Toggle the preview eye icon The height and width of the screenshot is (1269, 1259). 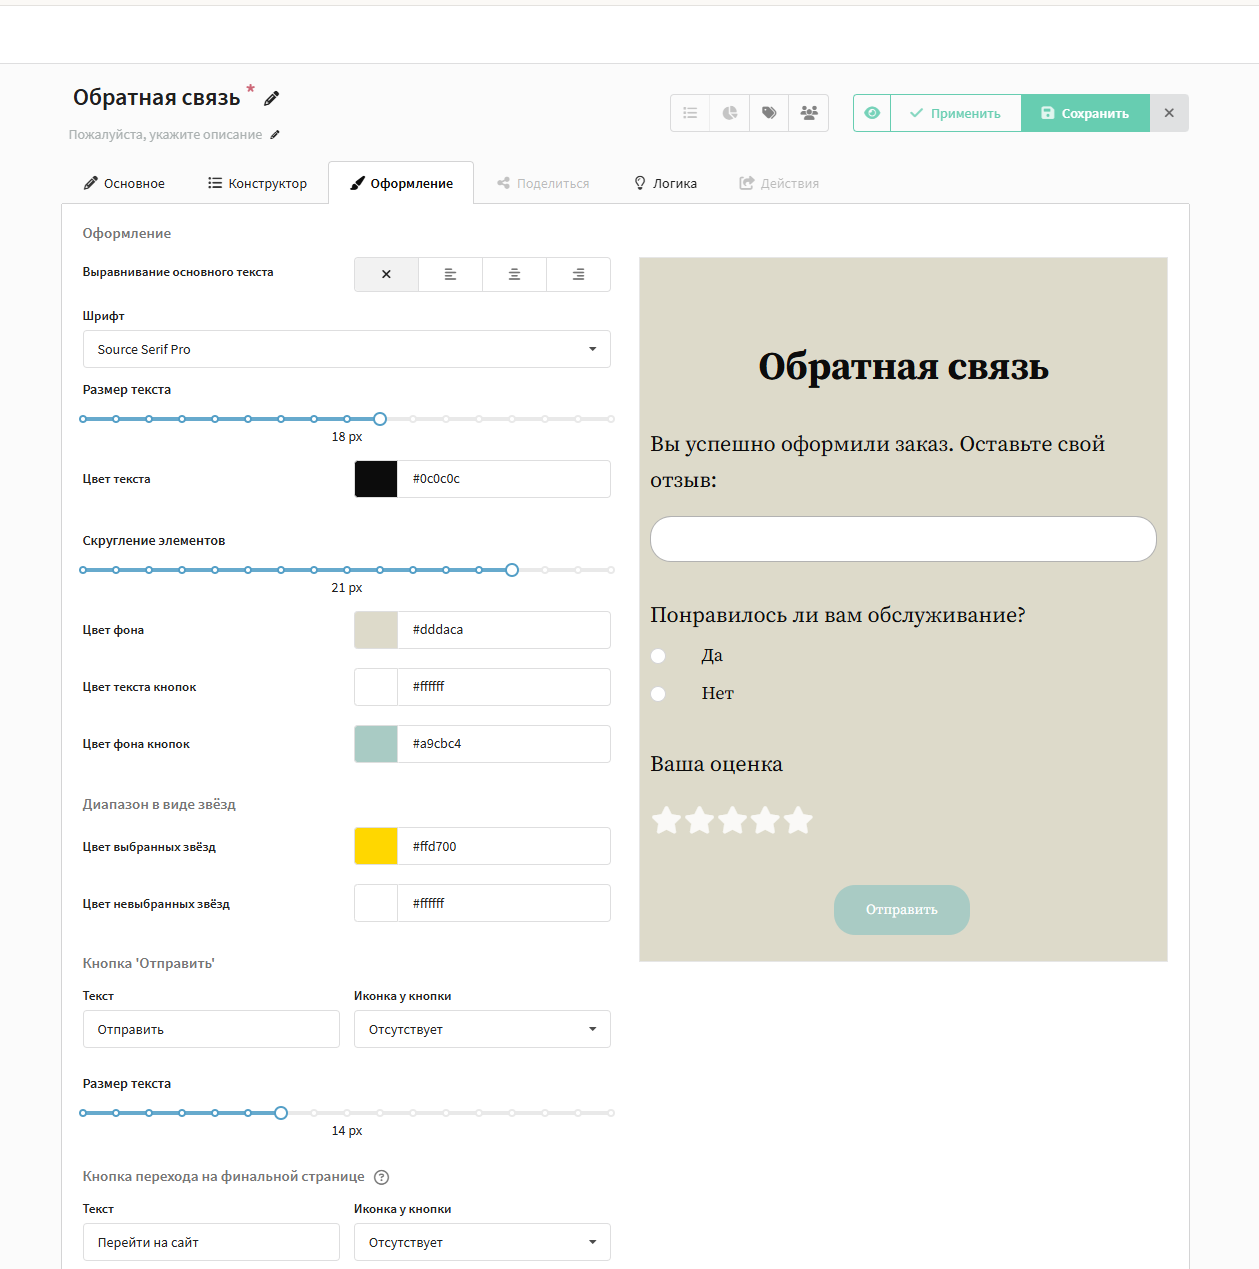click(871, 113)
